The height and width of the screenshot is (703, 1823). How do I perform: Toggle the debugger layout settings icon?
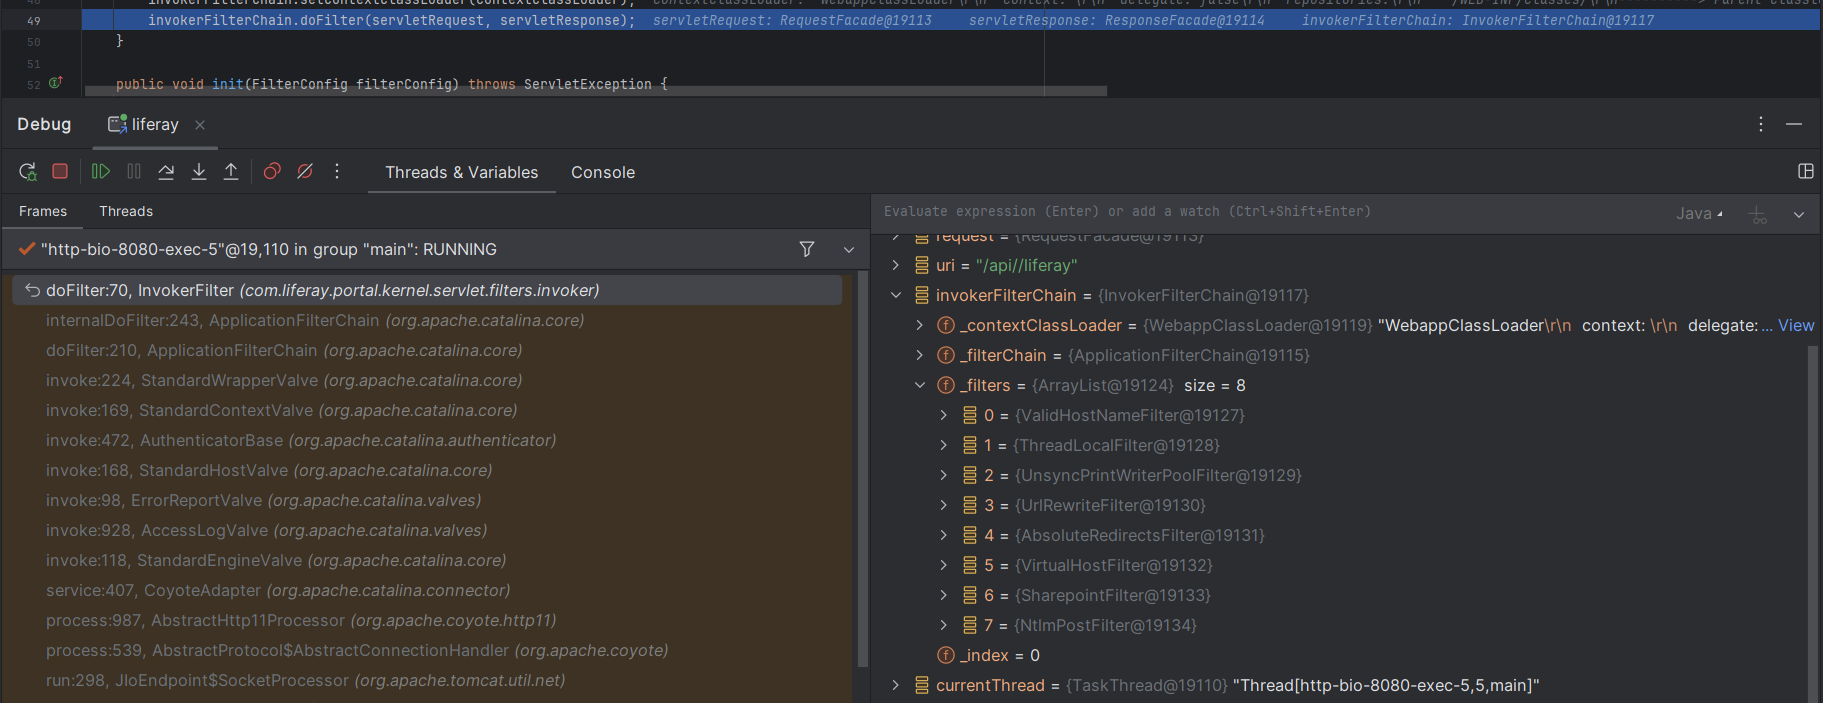tap(1805, 172)
